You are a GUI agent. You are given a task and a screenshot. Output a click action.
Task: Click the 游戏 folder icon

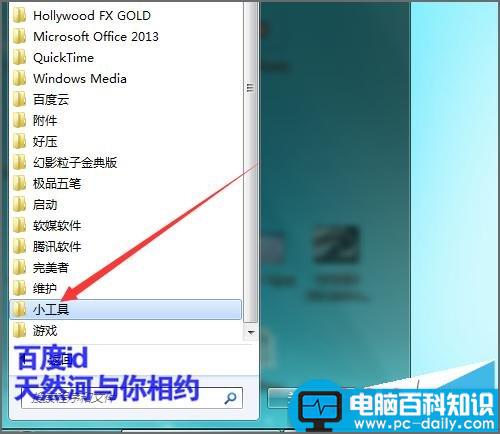[19, 330]
